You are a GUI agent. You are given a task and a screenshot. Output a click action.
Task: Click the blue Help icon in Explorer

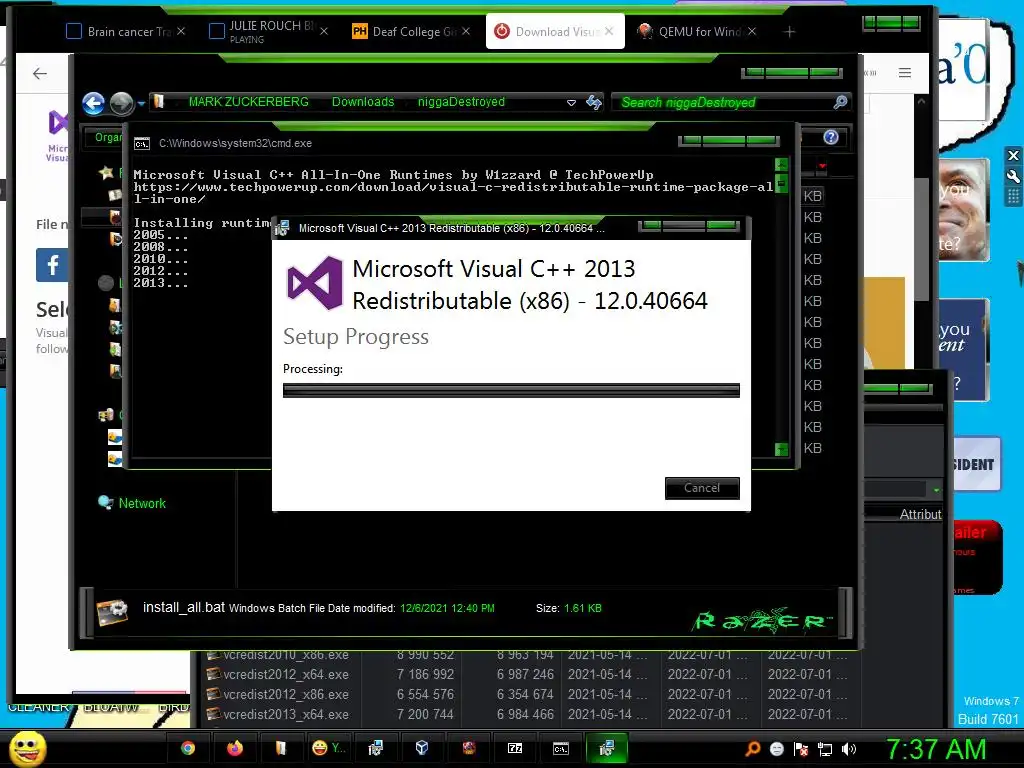[831, 136]
